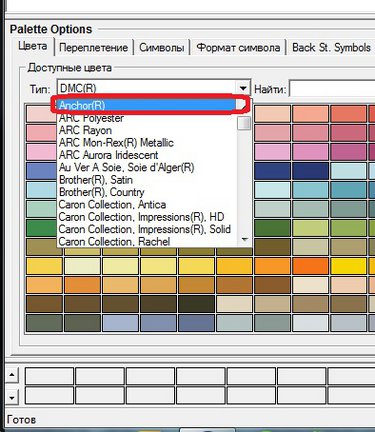Select Brother(R), Country thread type
Viewport: 375px width, 432px height.
[x=147, y=192]
